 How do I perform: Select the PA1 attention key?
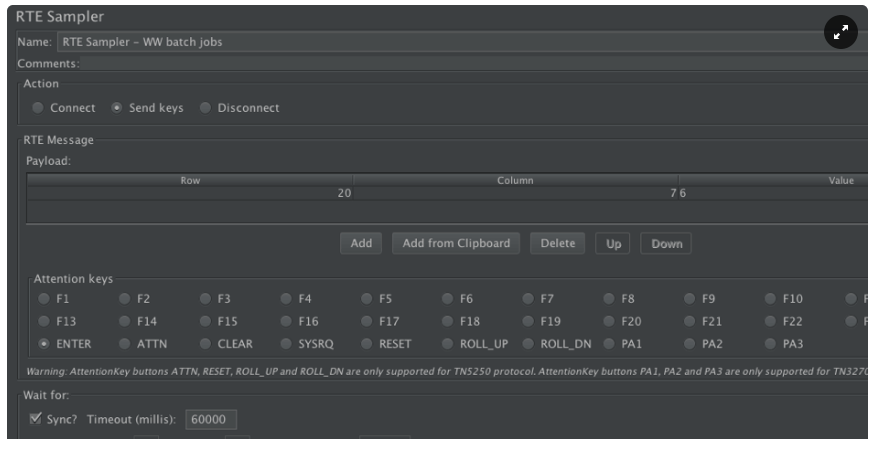point(609,344)
